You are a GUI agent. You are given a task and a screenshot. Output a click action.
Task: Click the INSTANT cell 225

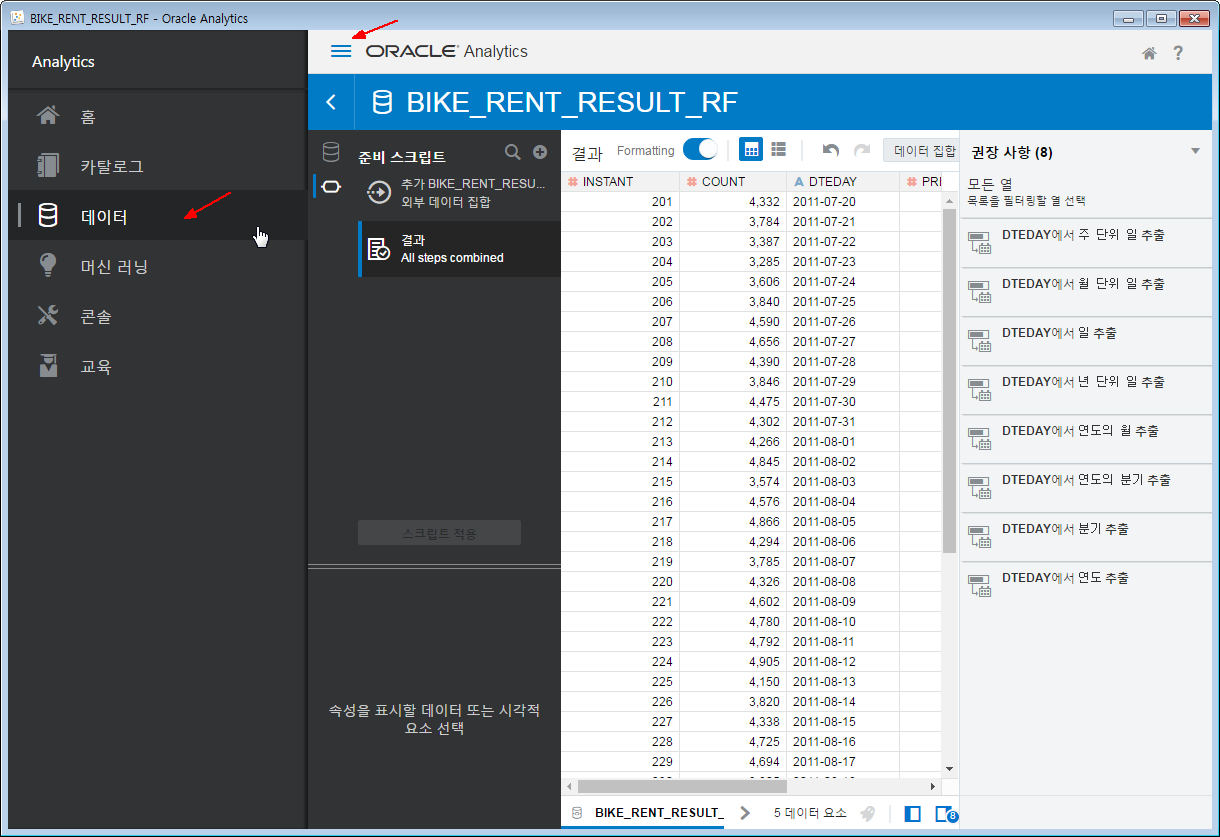tap(620, 682)
